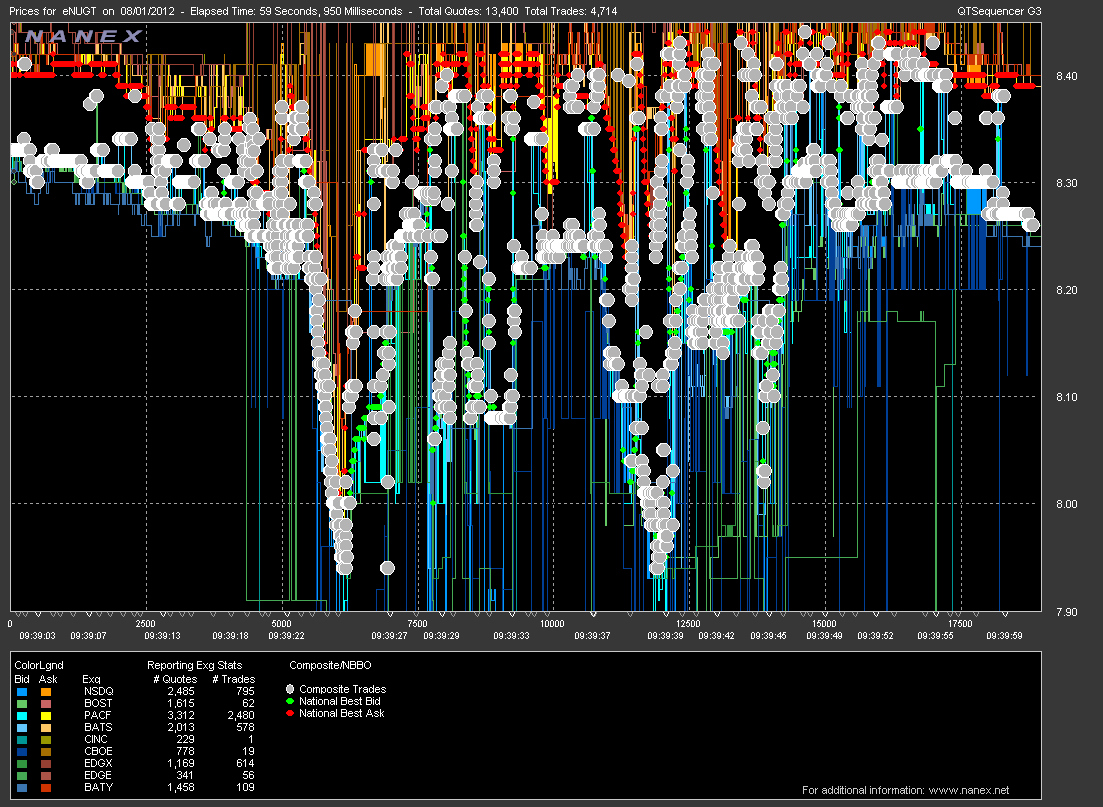Viewport: 1103px width, 807px height.
Task: Pick the EDGX ask color swatch
Action: 46,763
